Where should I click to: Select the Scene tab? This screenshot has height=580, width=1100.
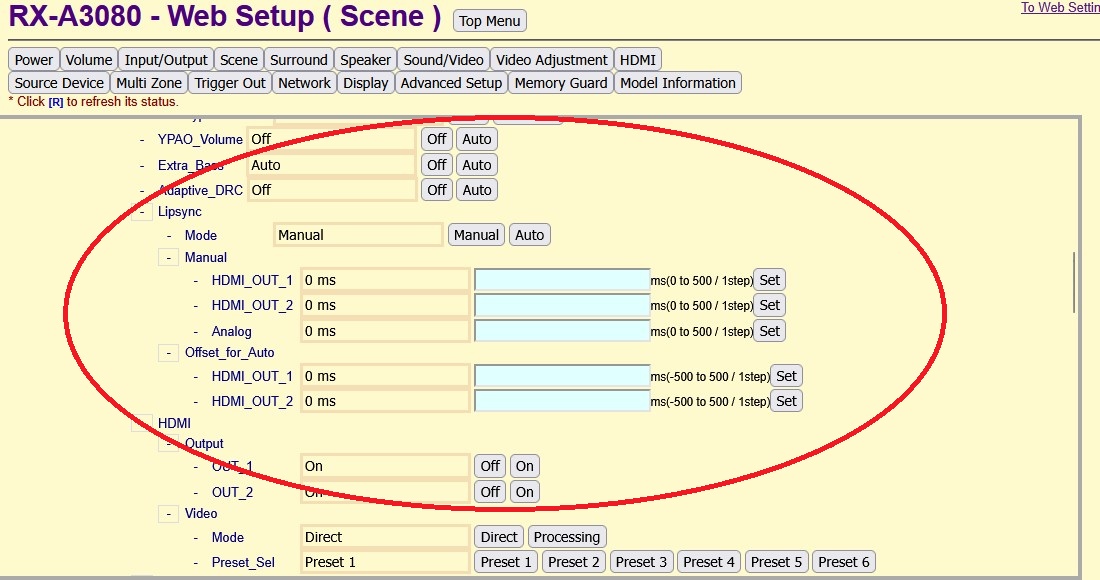click(x=239, y=60)
